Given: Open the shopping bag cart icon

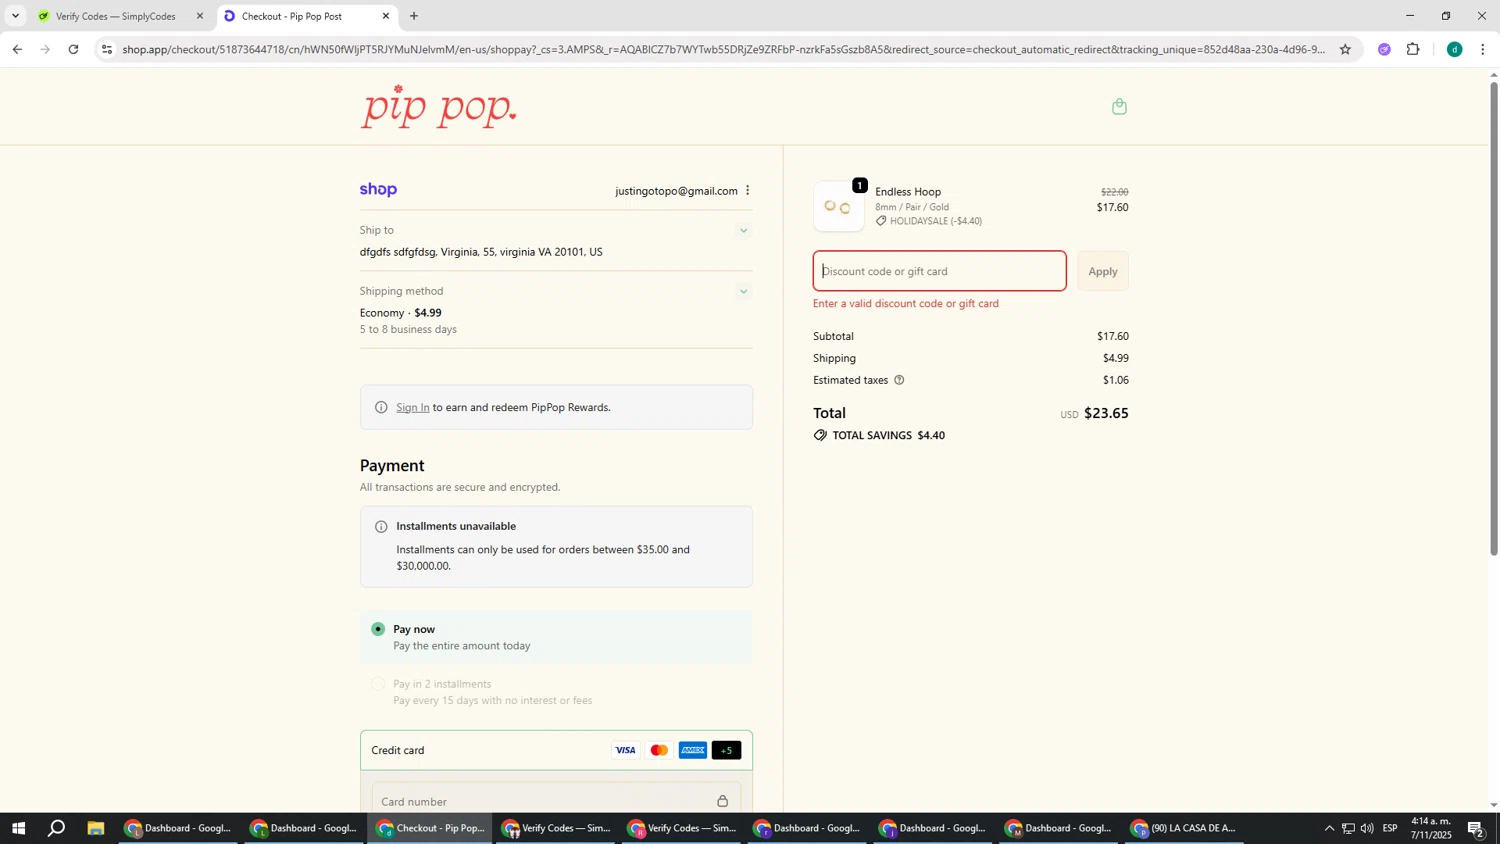Looking at the screenshot, I should [x=1119, y=107].
